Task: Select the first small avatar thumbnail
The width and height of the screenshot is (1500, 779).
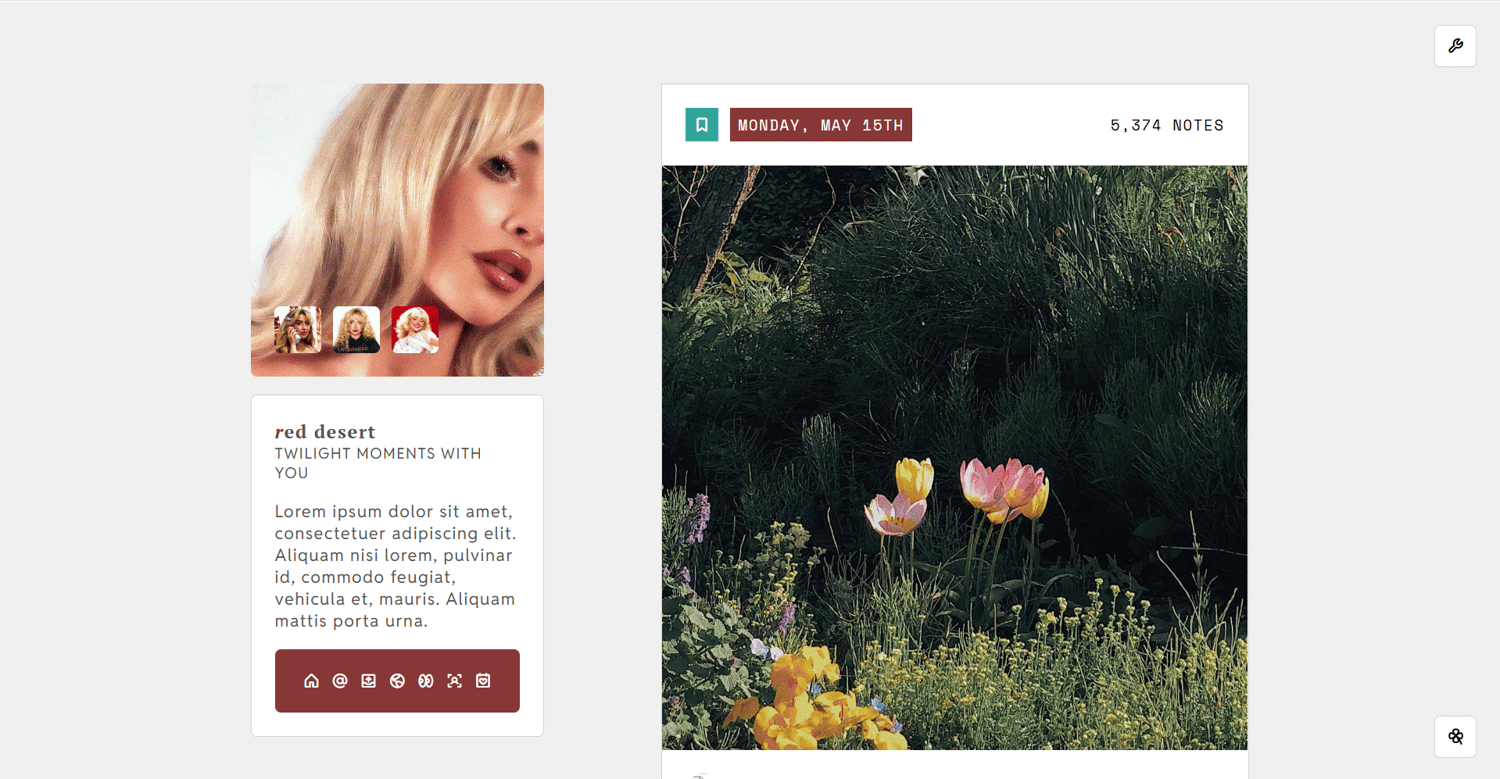Action: 298,330
